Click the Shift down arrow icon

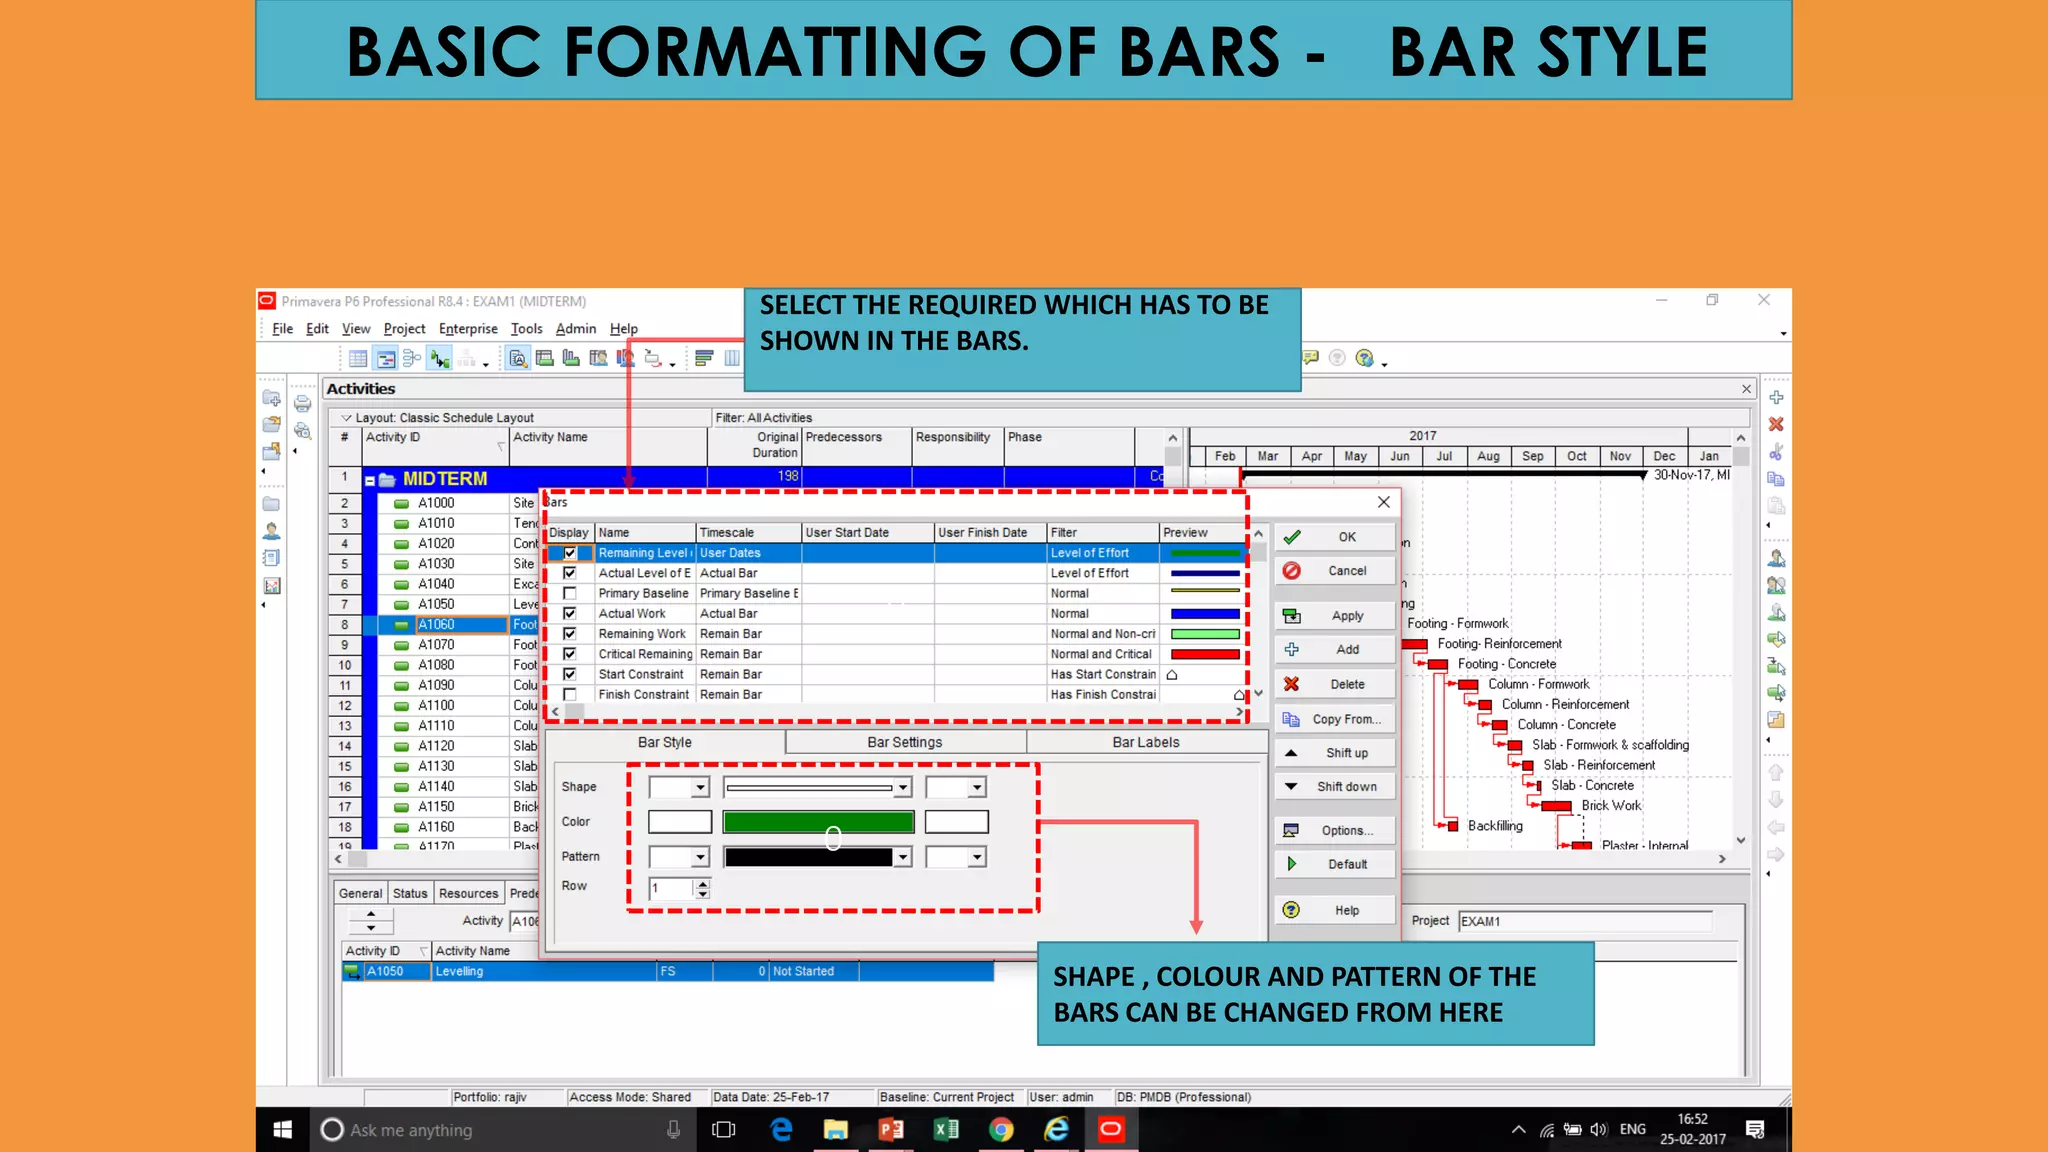1291,787
